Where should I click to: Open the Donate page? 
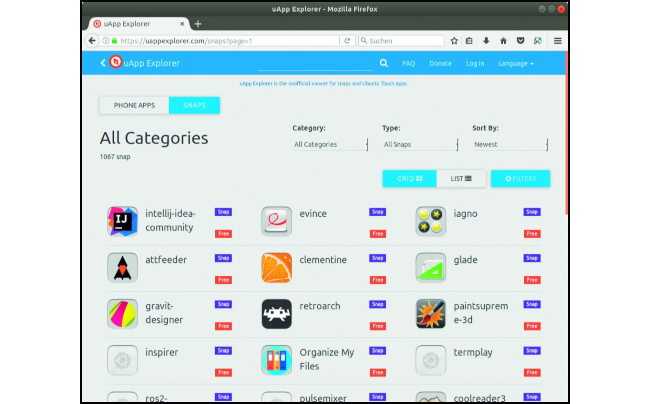(440, 63)
